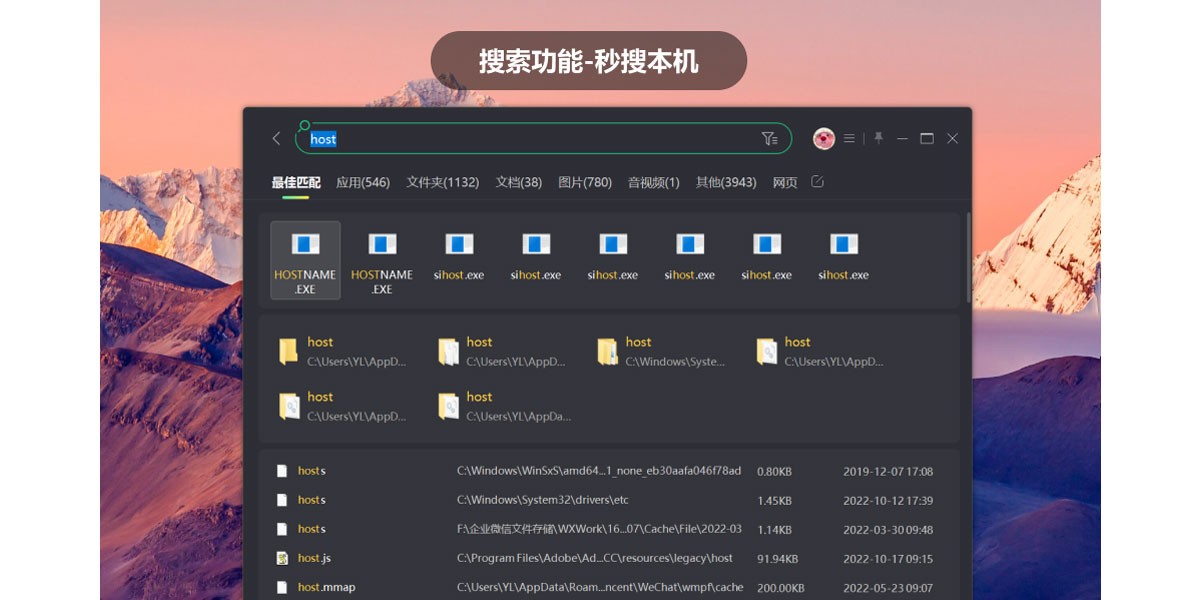The width and height of the screenshot is (1200, 600).
Task: Open the hamburger menu next to avatar
Action: click(849, 139)
